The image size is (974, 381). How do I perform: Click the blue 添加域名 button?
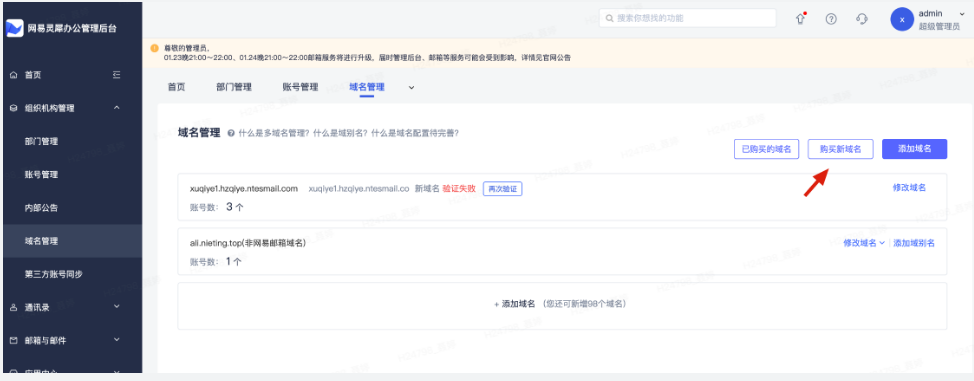[x=914, y=149]
